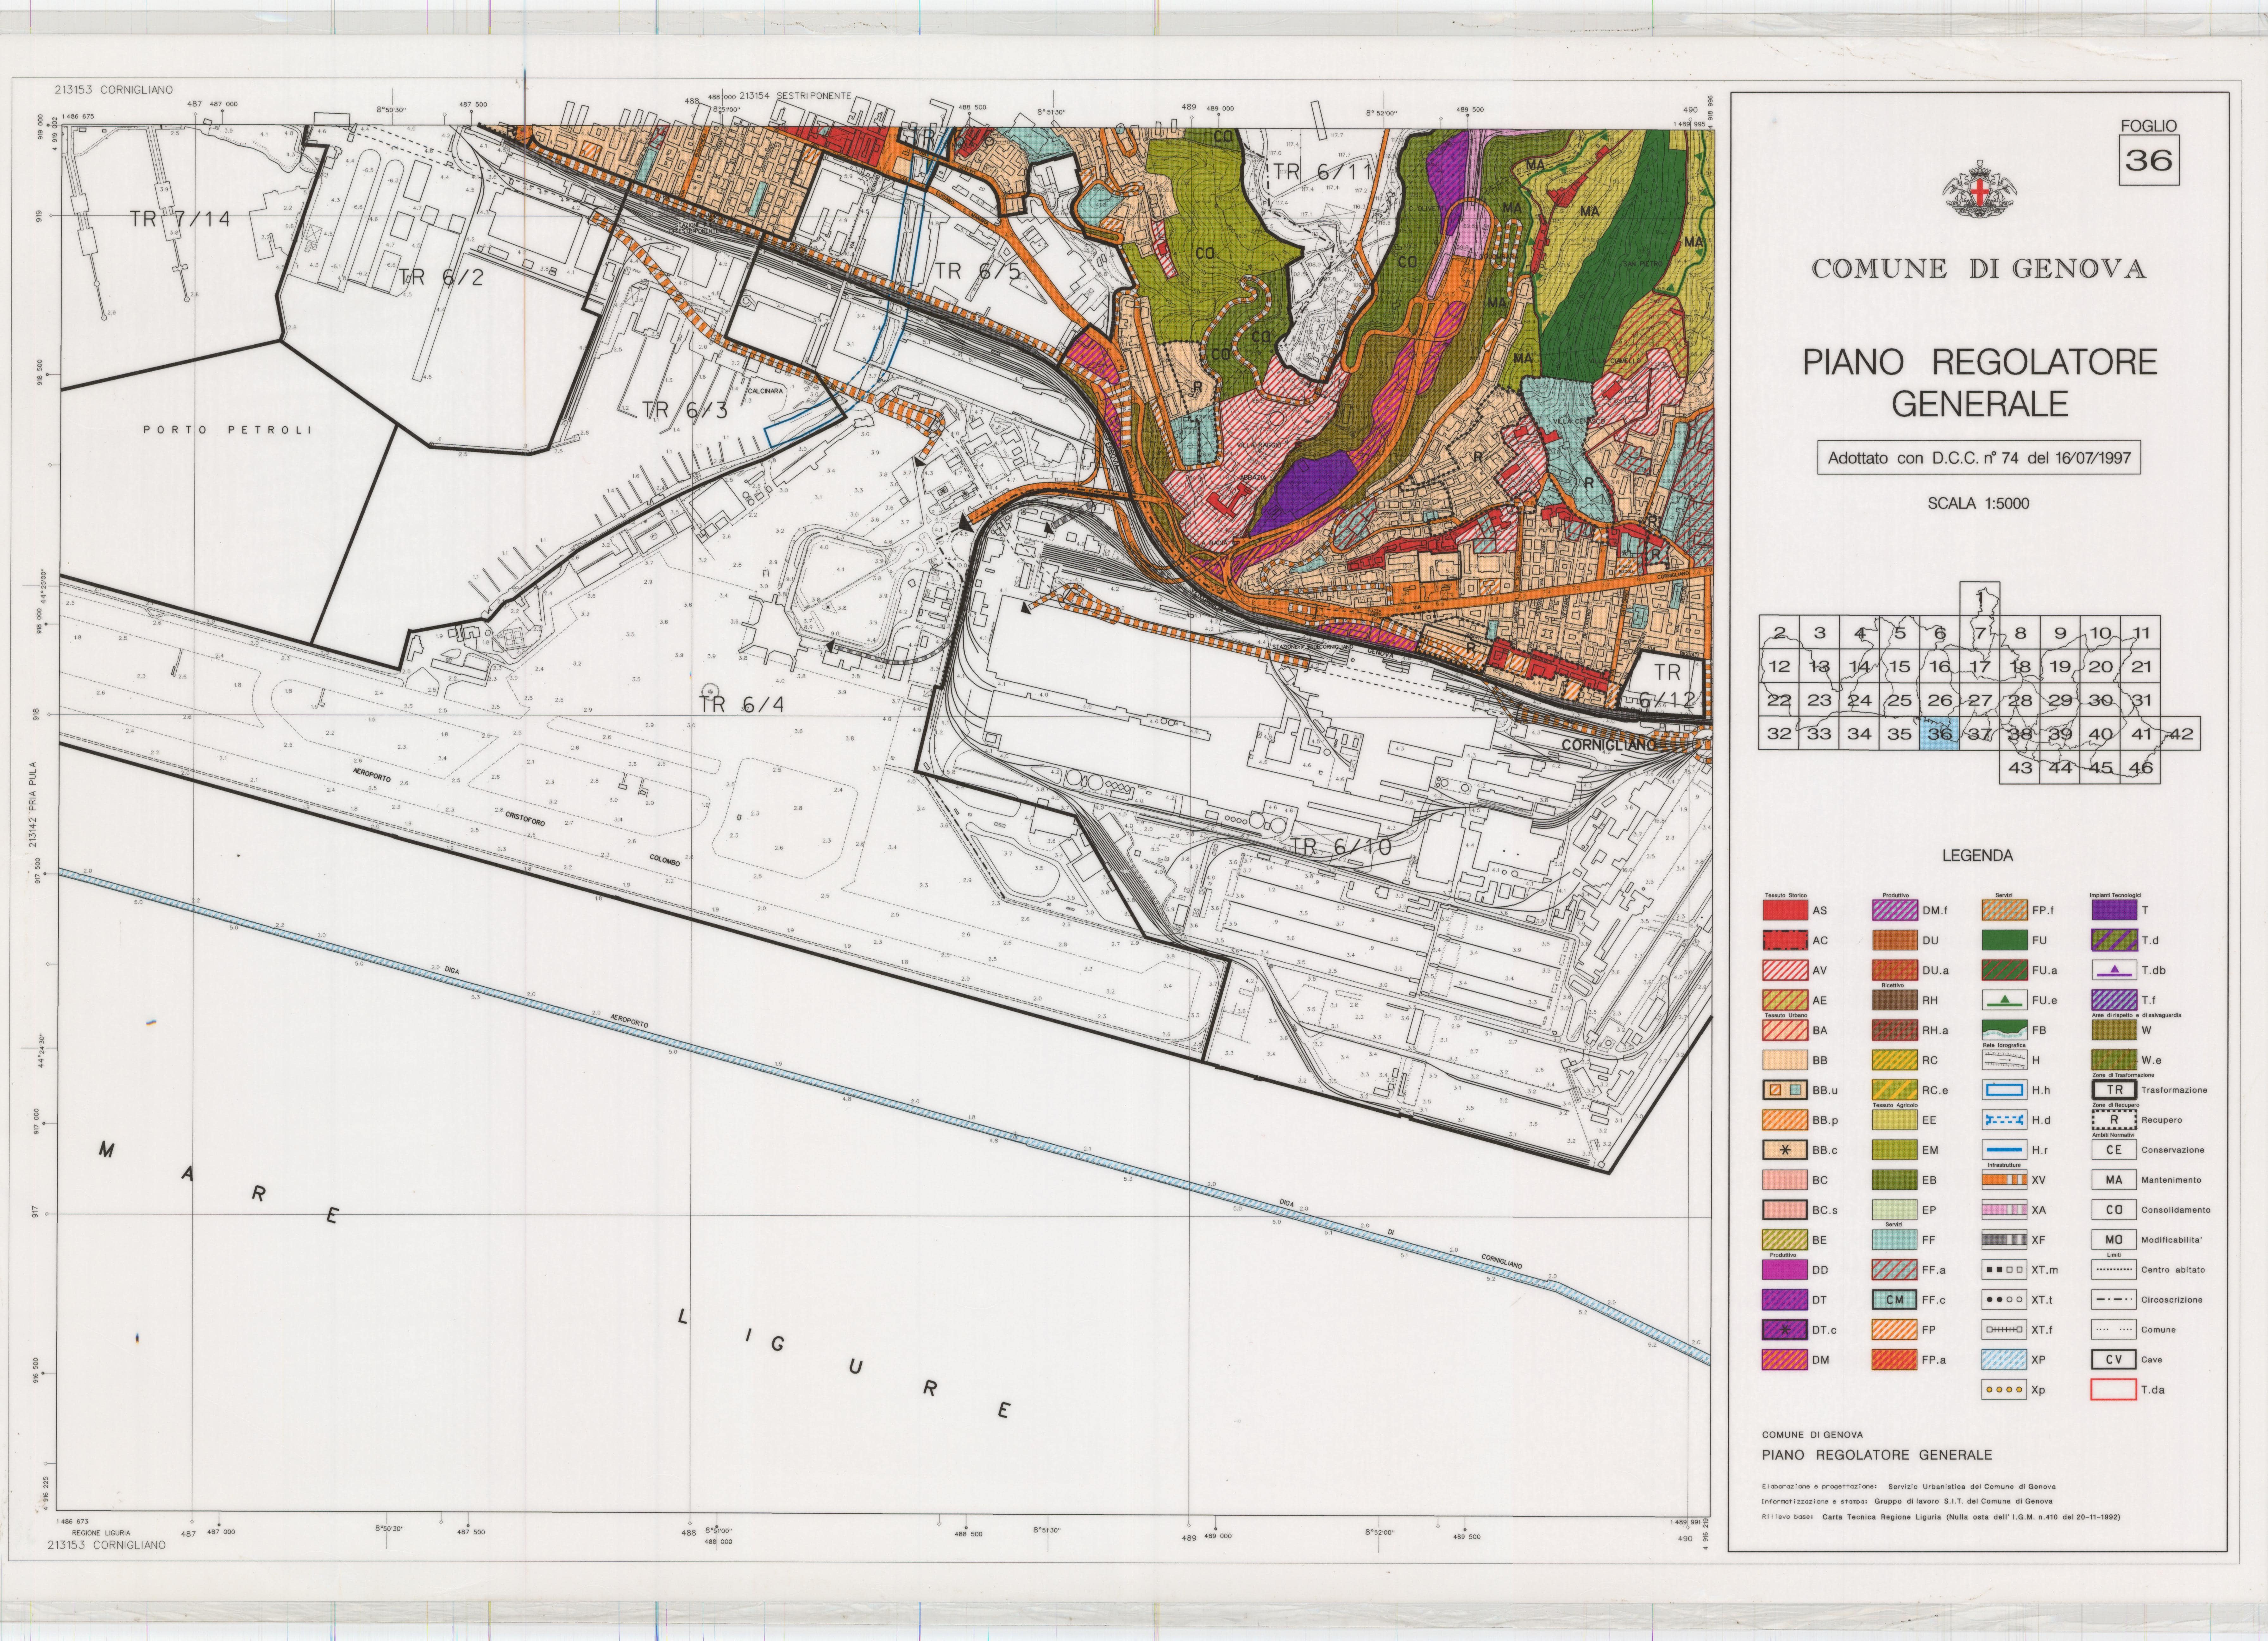Click the 'TR 6/2' zone label
Viewport: 2268px width, 1641px height.
[441, 277]
